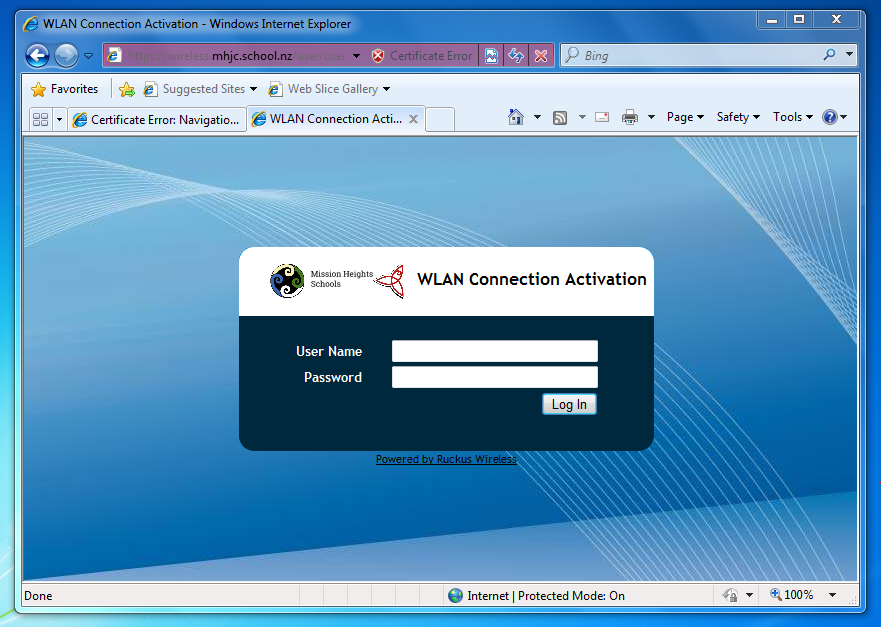
Task: Click the back navigation arrow
Action: pyautogui.click(x=37, y=55)
